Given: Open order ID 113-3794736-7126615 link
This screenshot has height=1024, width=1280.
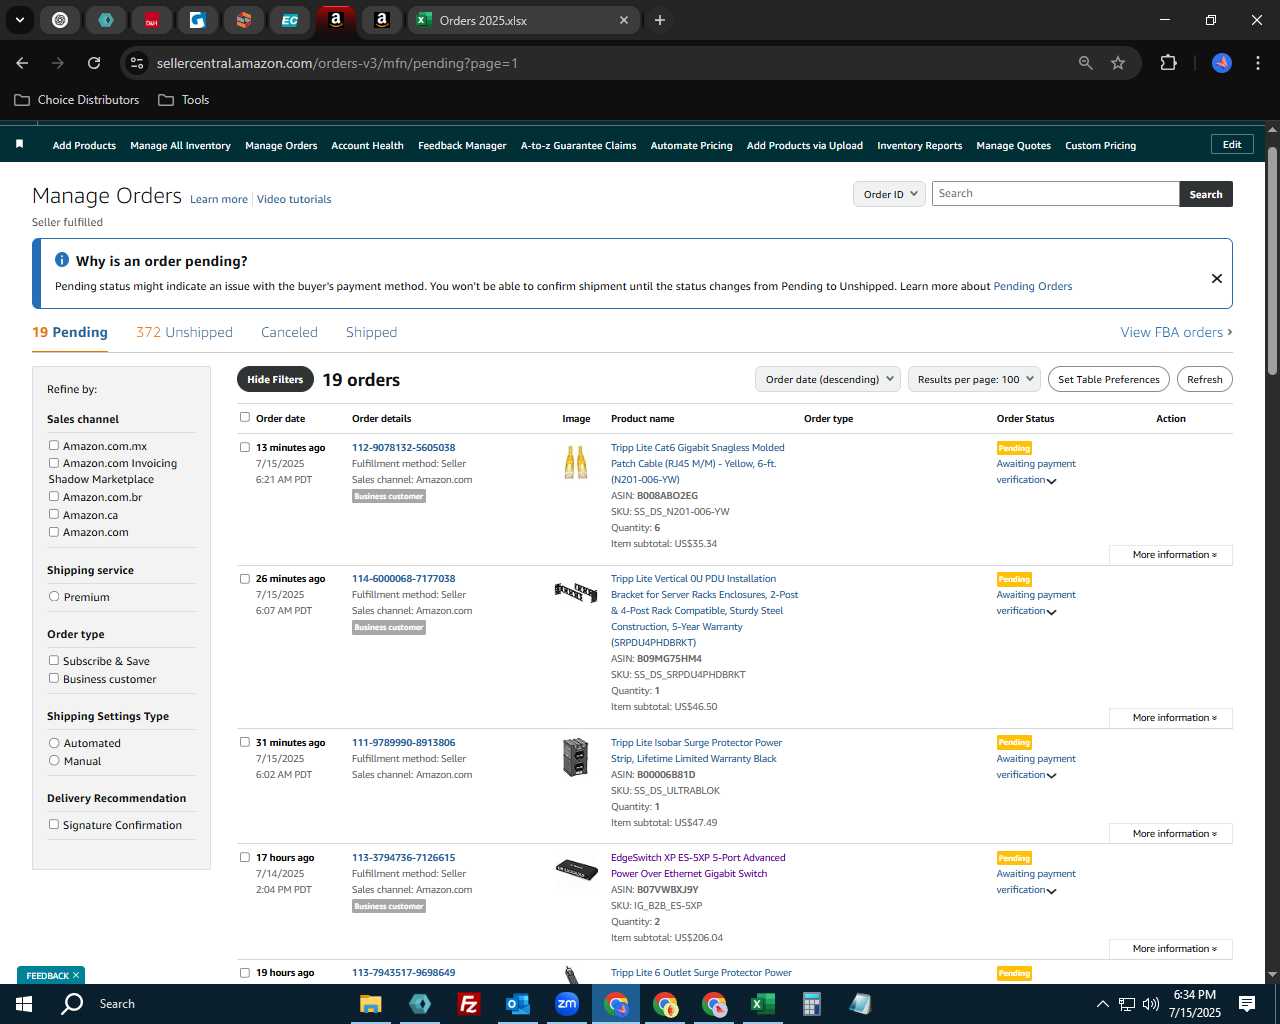Looking at the screenshot, I should click(x=403, y=858).
